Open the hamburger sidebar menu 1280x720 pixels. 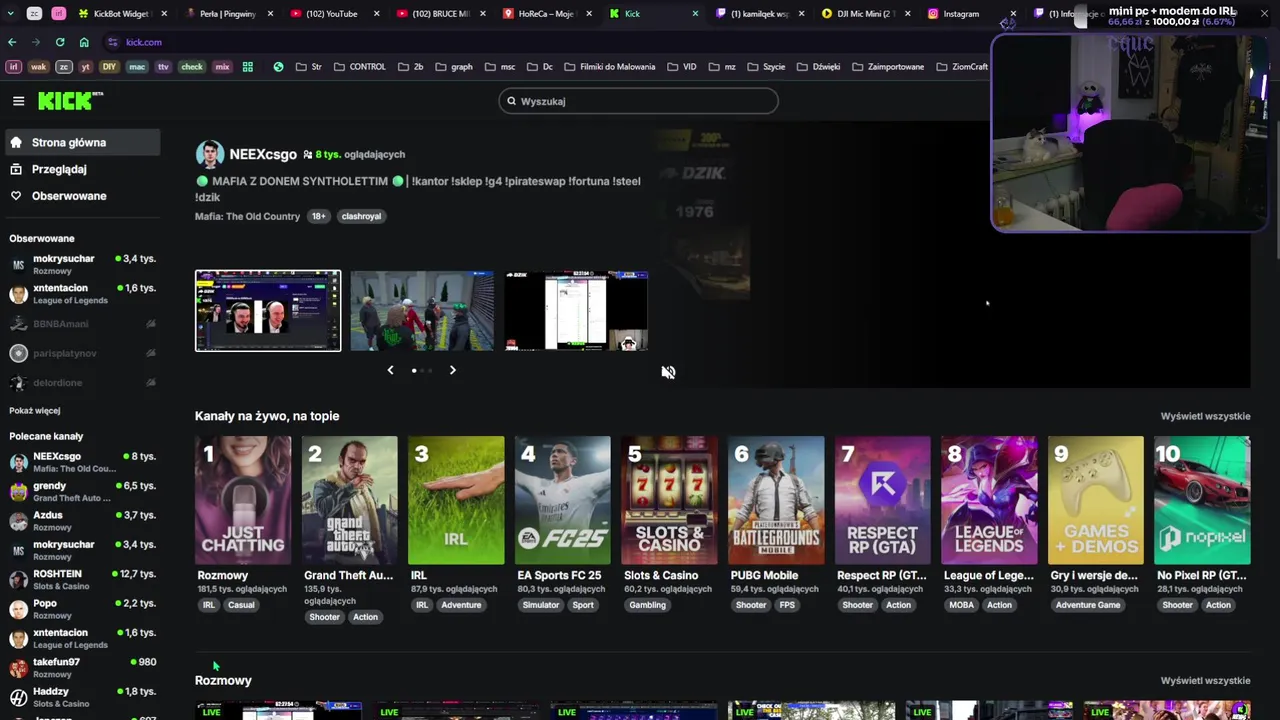[x=18, y=101]
